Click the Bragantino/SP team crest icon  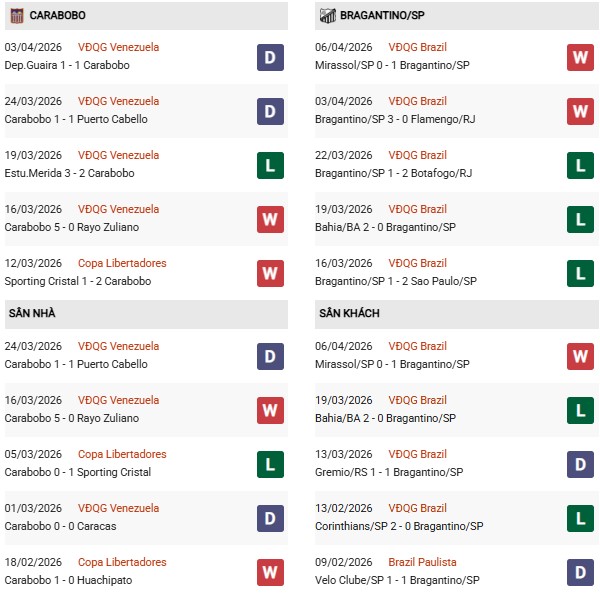(327, 15)
